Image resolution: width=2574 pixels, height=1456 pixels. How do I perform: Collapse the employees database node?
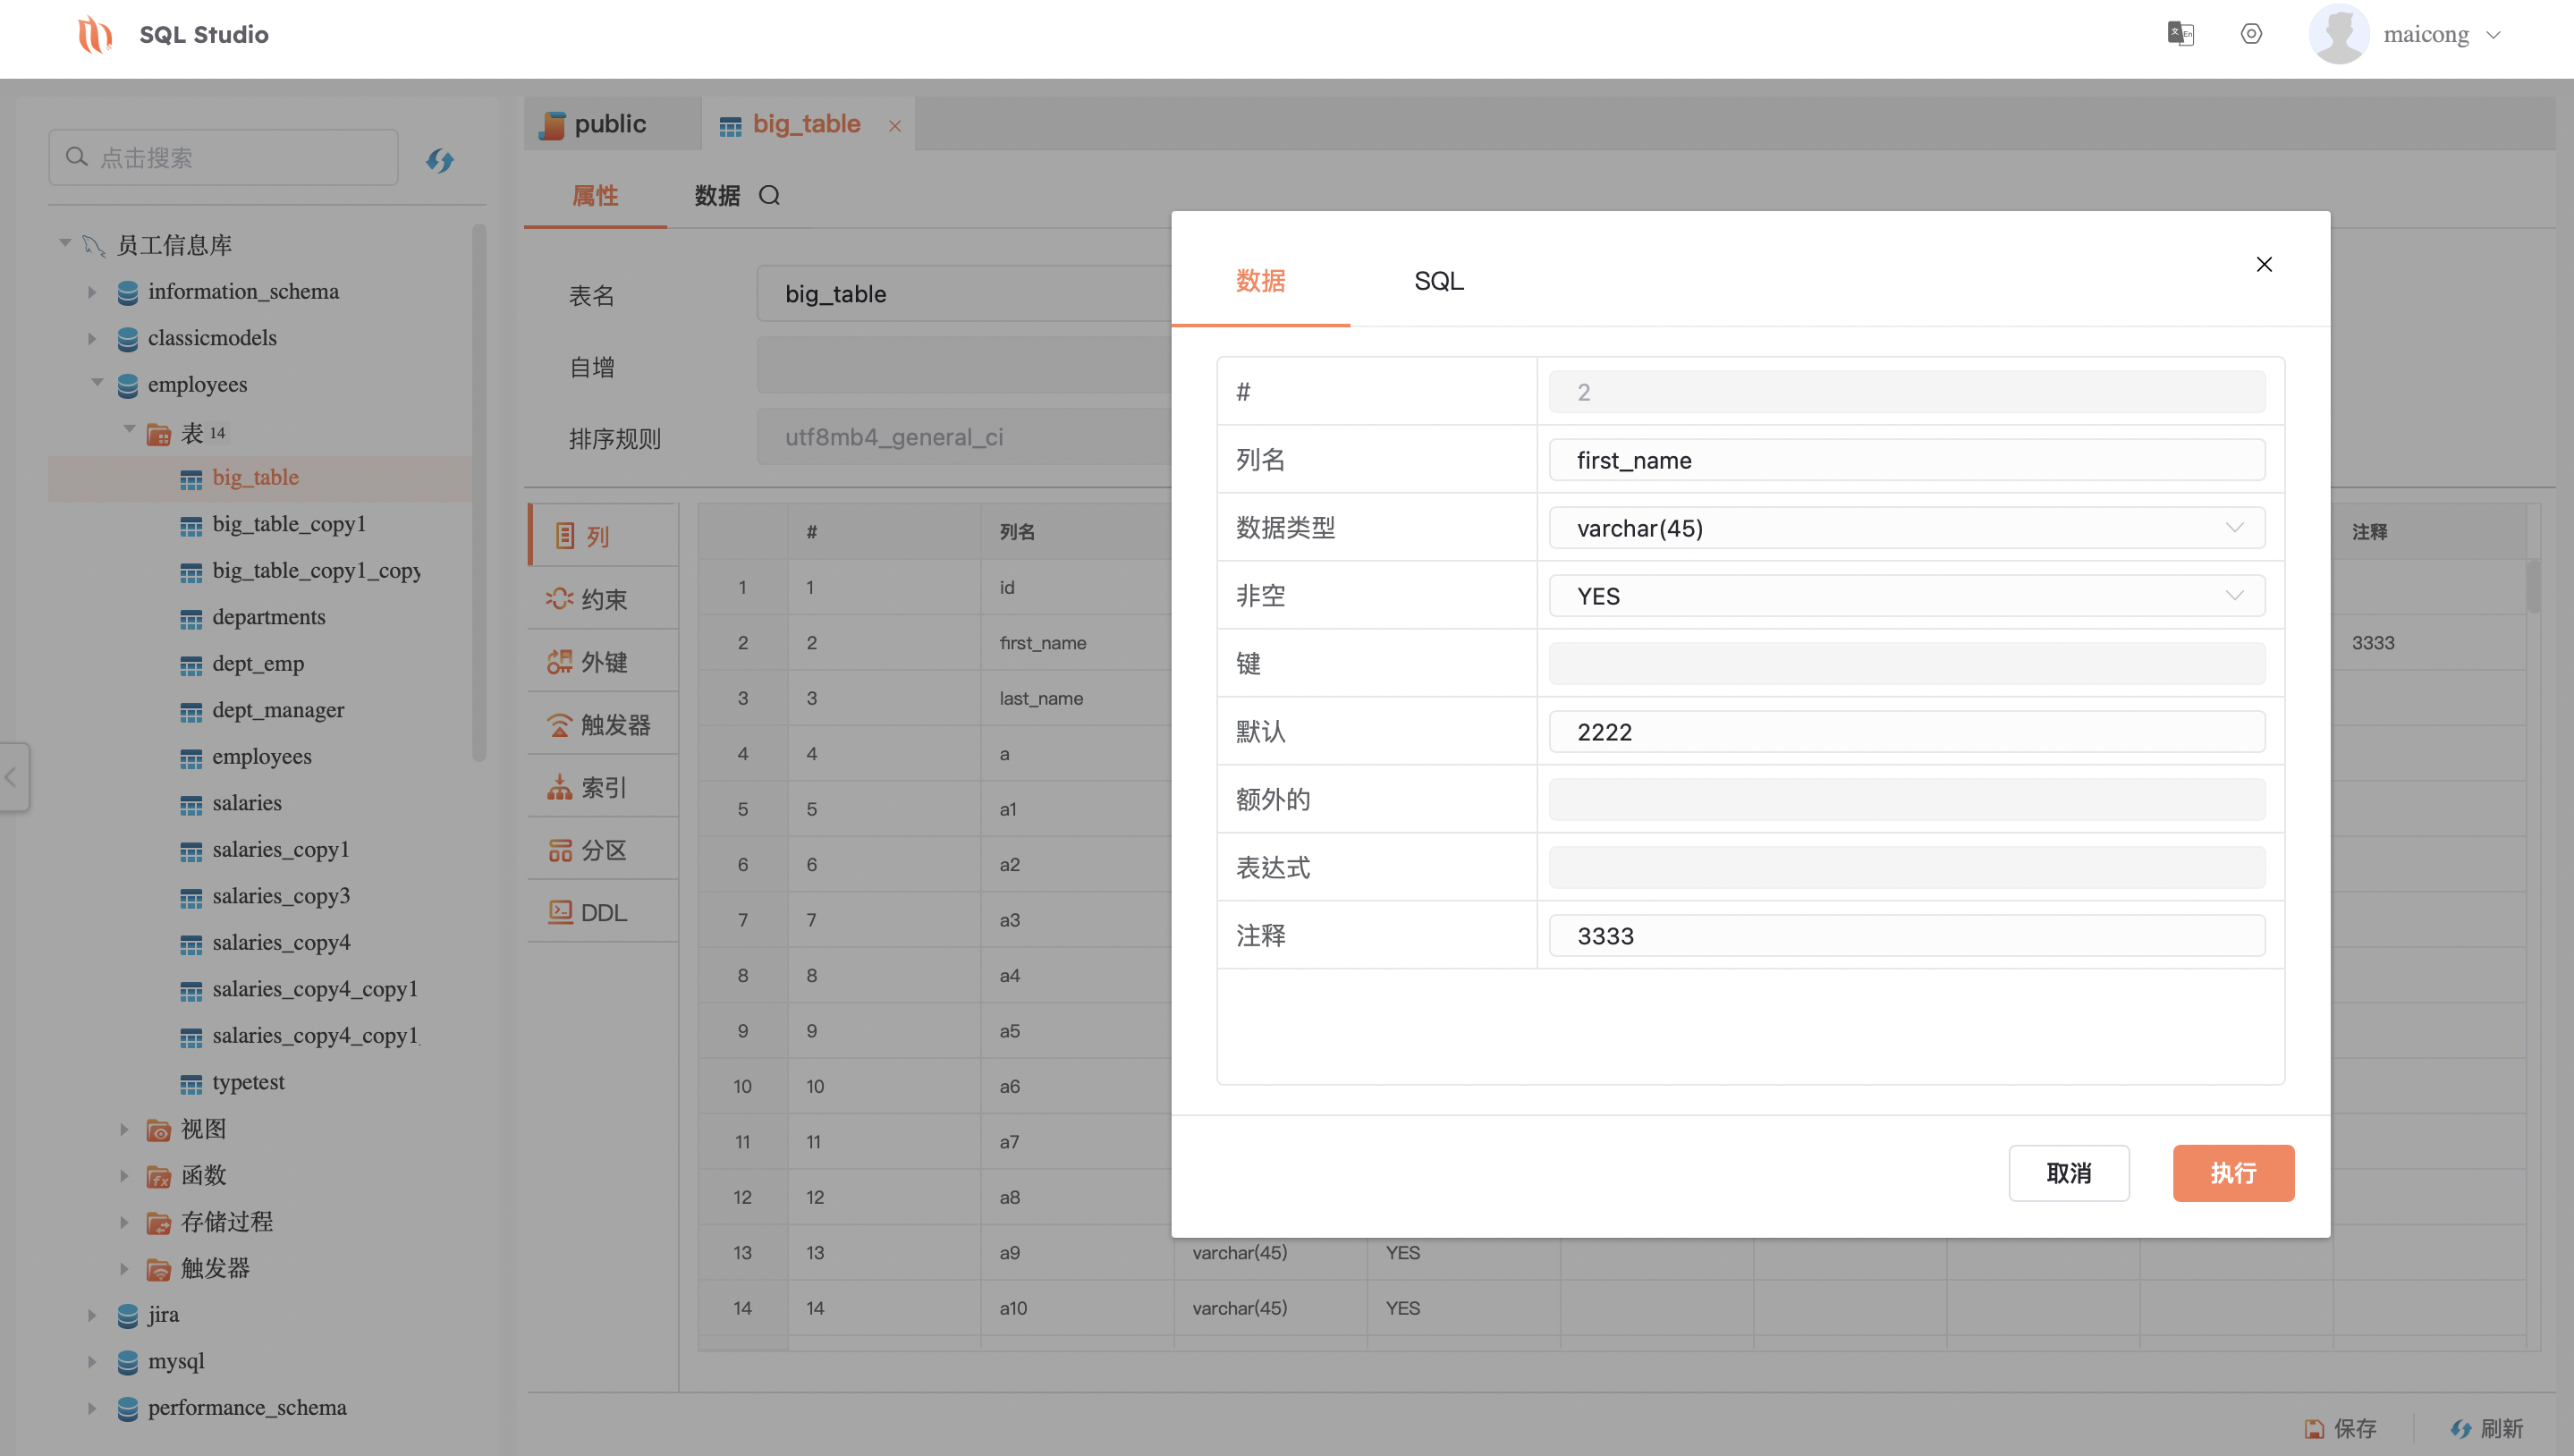[x=97, y=382]
